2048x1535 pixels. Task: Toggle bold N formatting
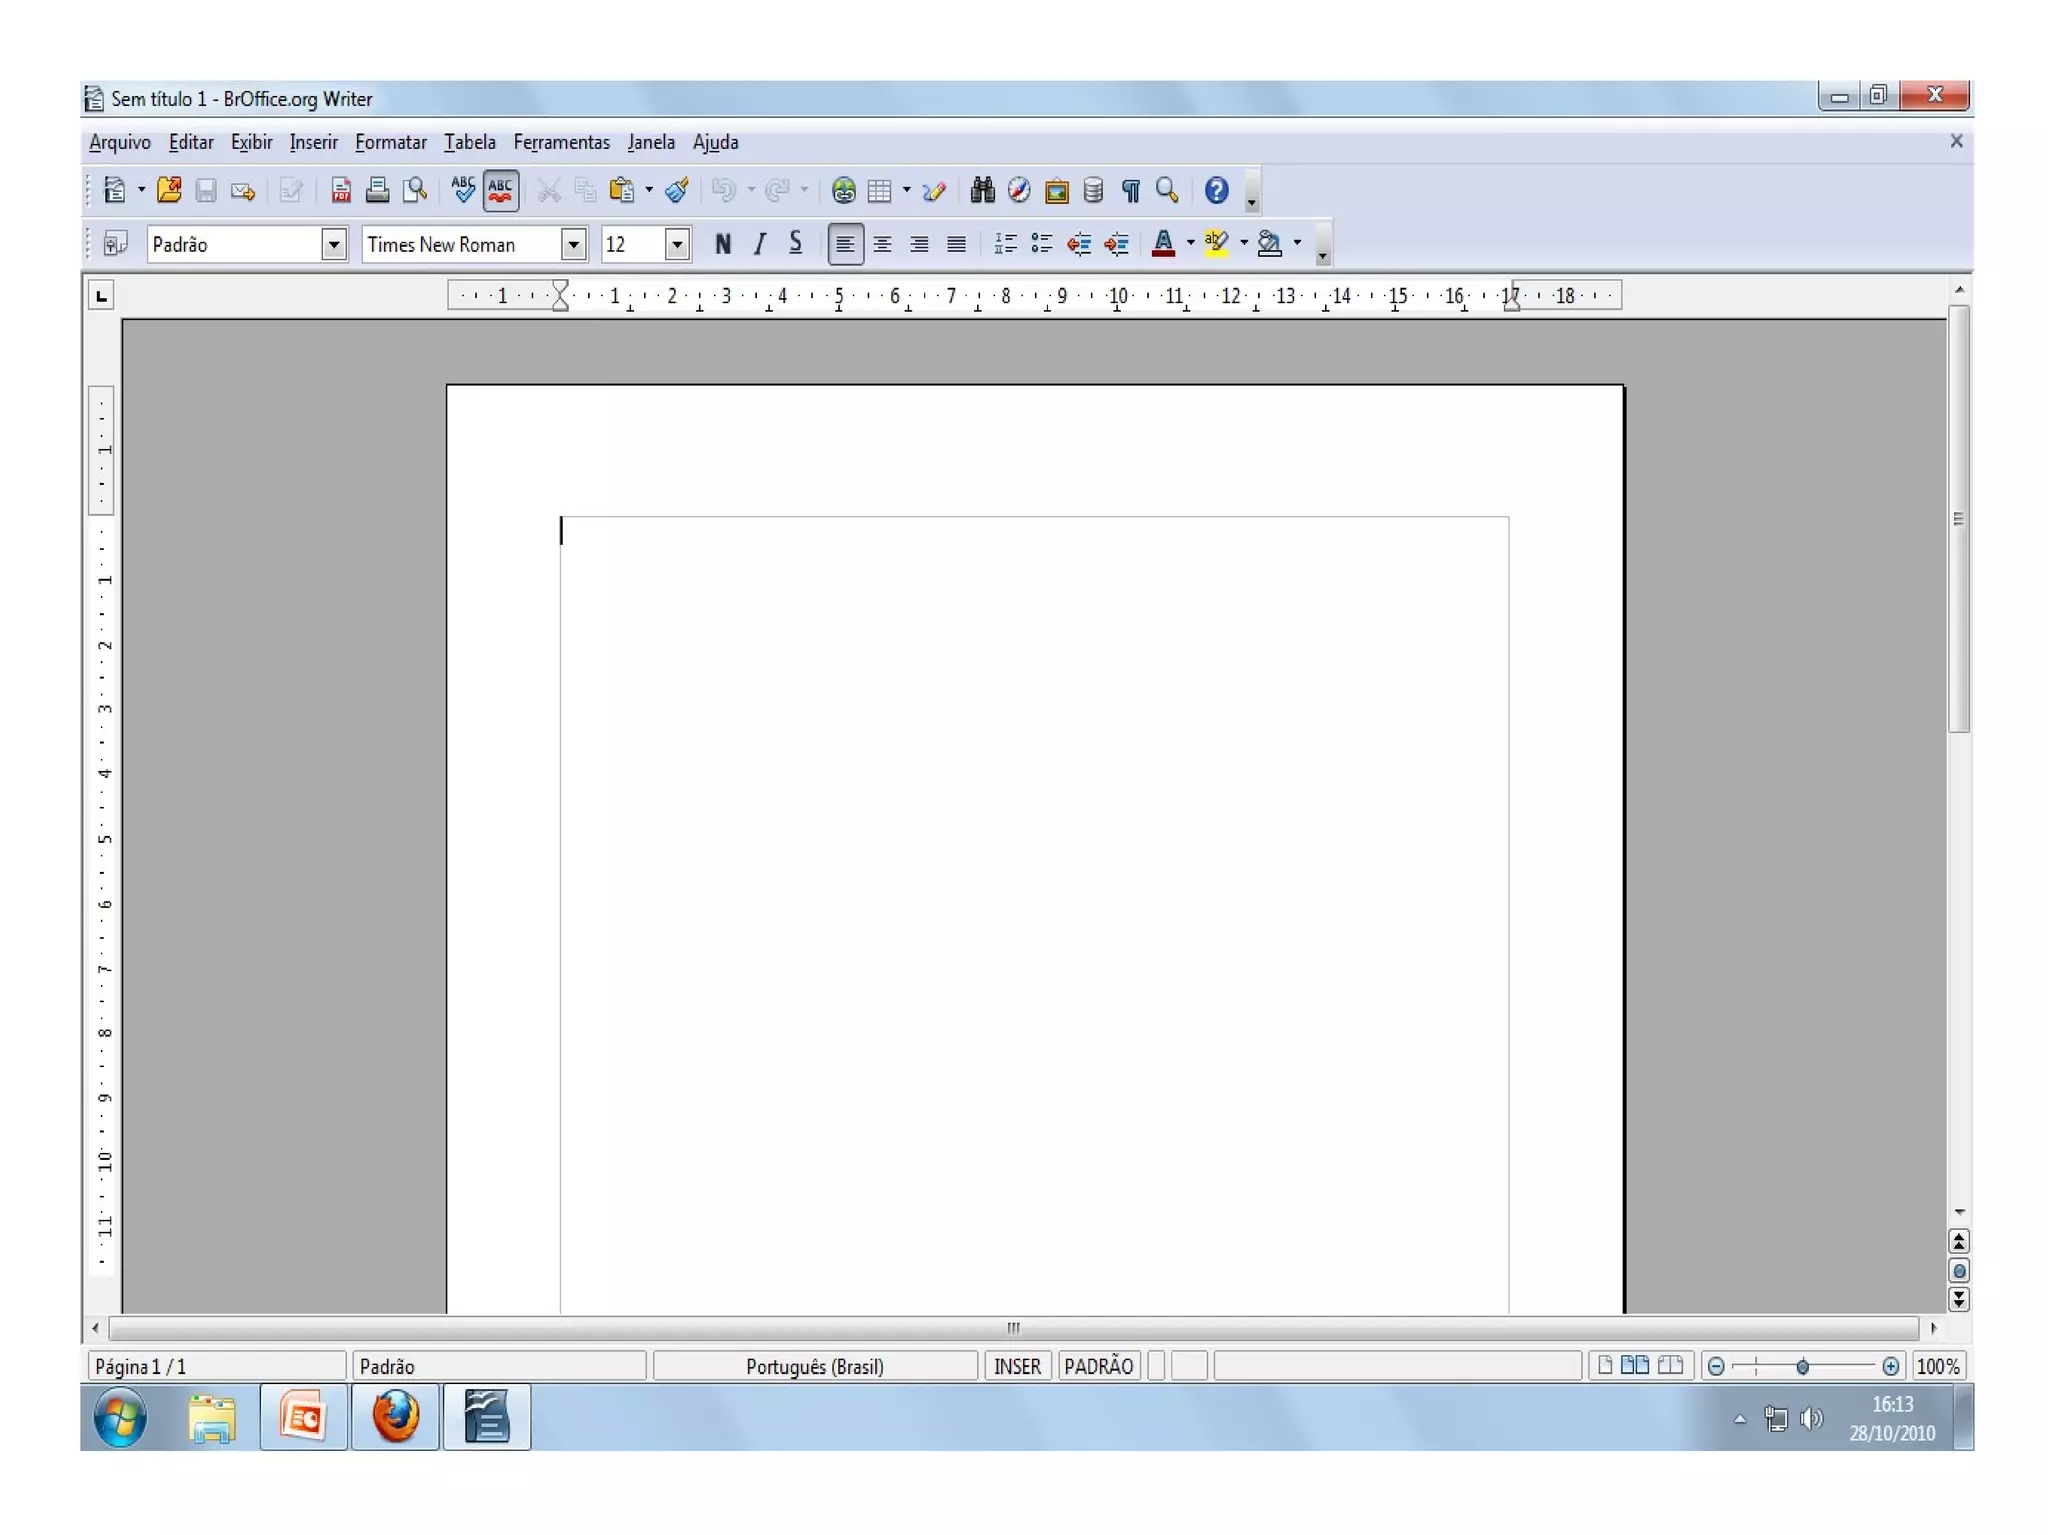pos(723,244)
